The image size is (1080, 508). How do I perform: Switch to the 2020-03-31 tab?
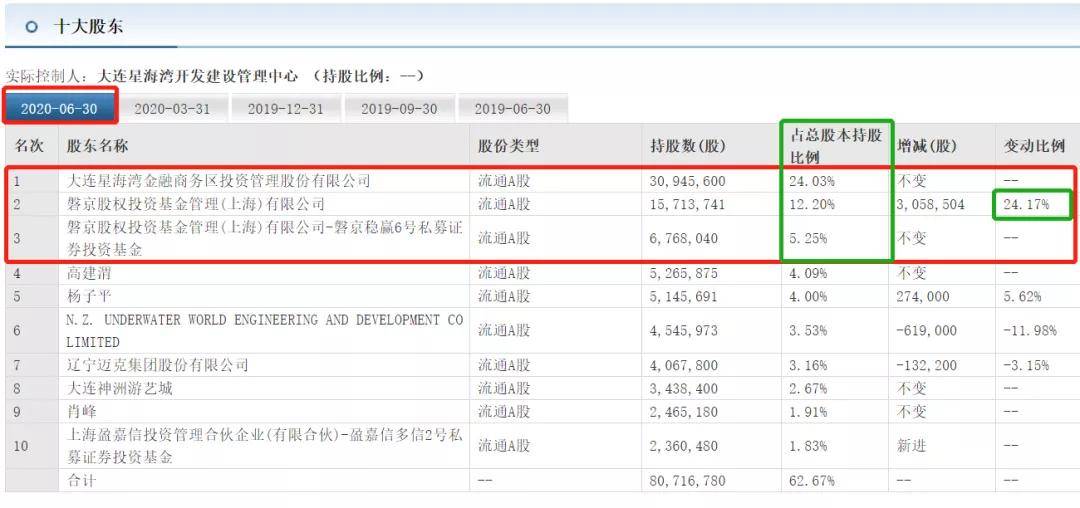172,108
